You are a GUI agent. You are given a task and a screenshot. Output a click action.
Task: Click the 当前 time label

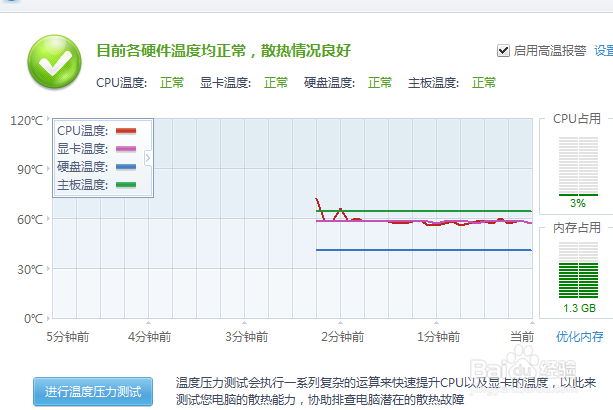click(522, 337)
